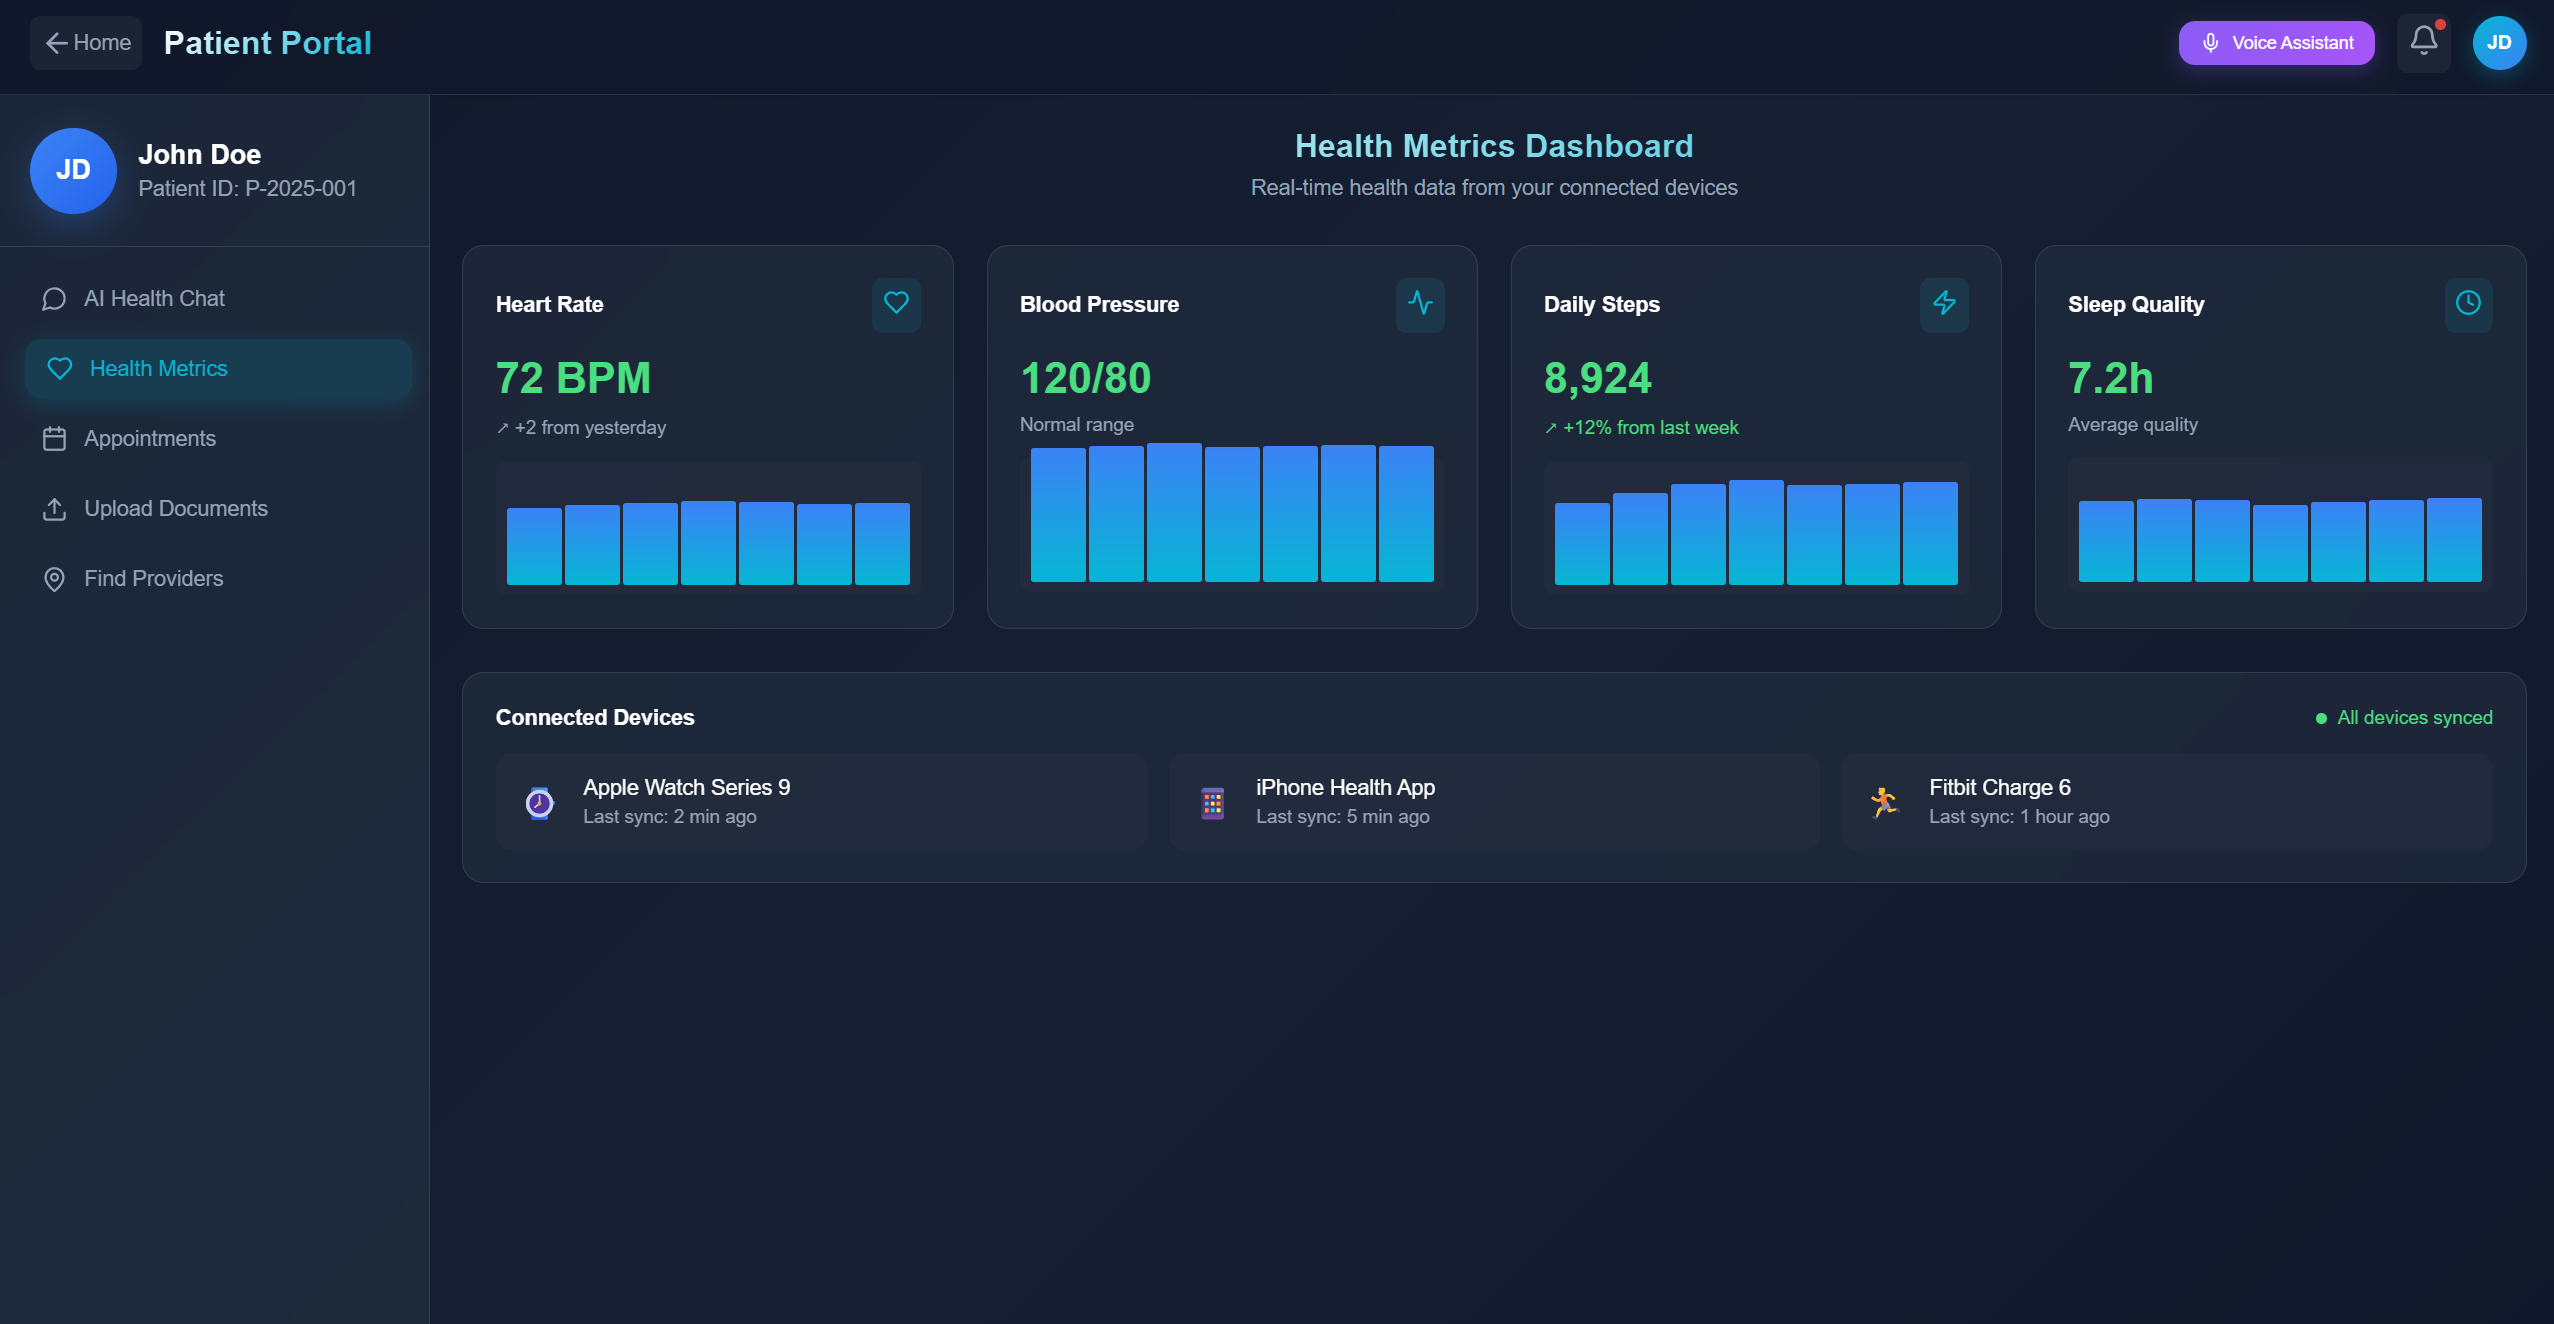Screen dimensions: 2554x1324
Task: Click the pulse icon on Blood Pressure card
Action: tap(1420, 303)
